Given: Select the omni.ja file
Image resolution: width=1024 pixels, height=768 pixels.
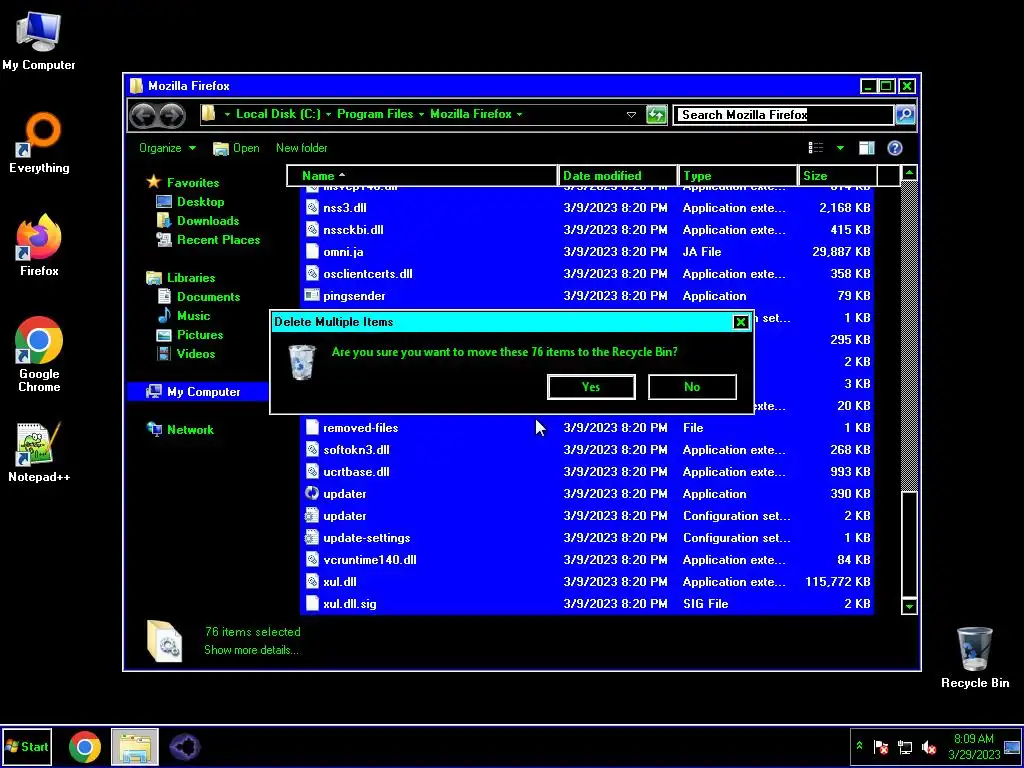Looking at the screenshot, I should point(586,251).
